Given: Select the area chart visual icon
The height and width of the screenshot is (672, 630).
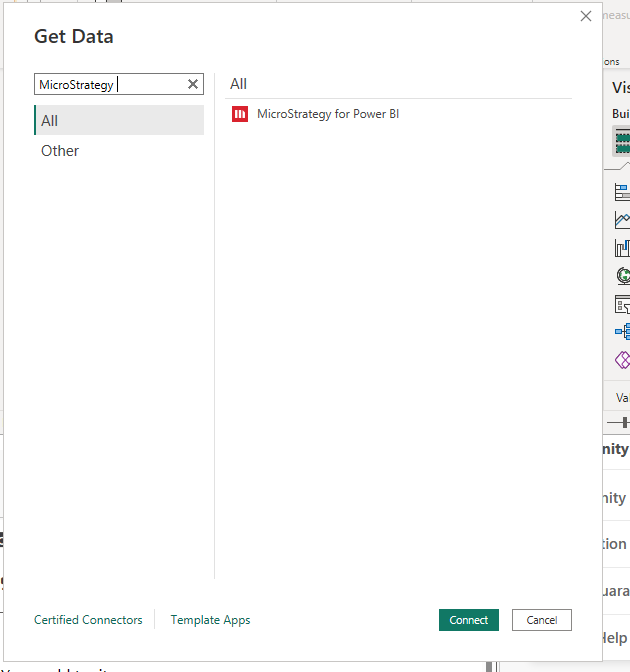Looking at the screenshot, I should pos(622,220).
